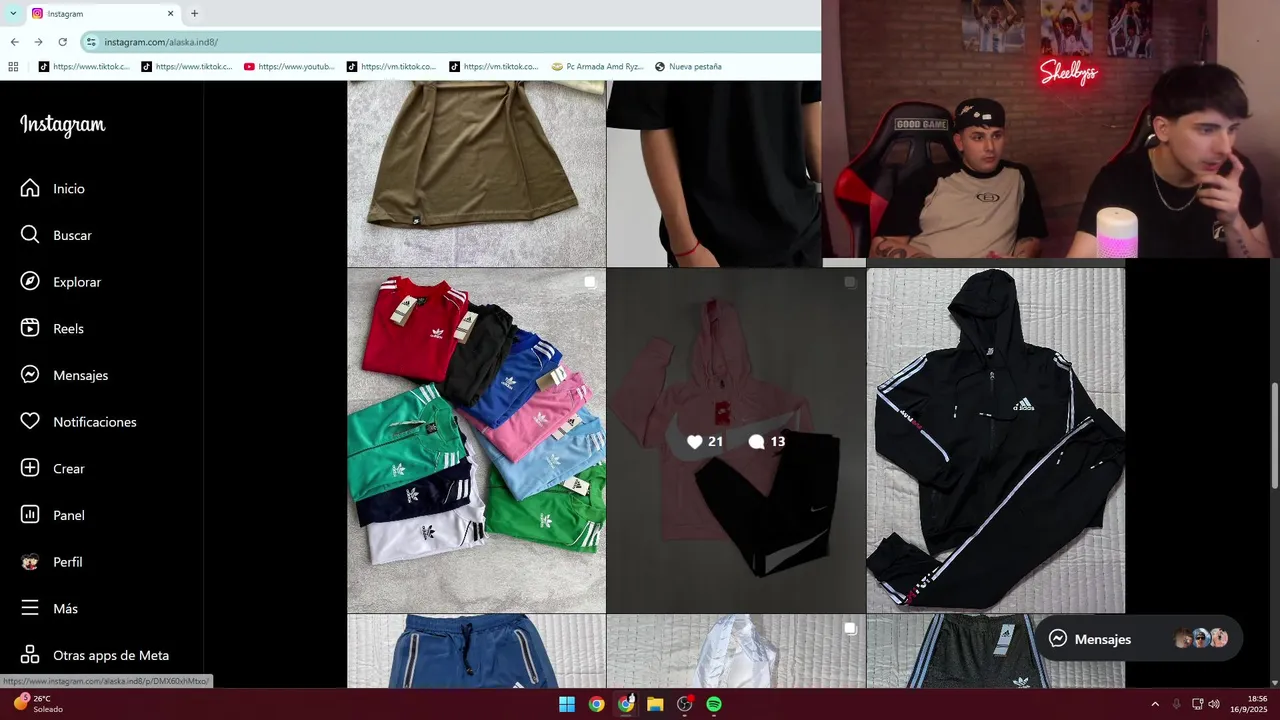This screenshot has width=1280, height=720.
Task: Click the Inicio label in the sidebar
Action: (x=69, y=189)
